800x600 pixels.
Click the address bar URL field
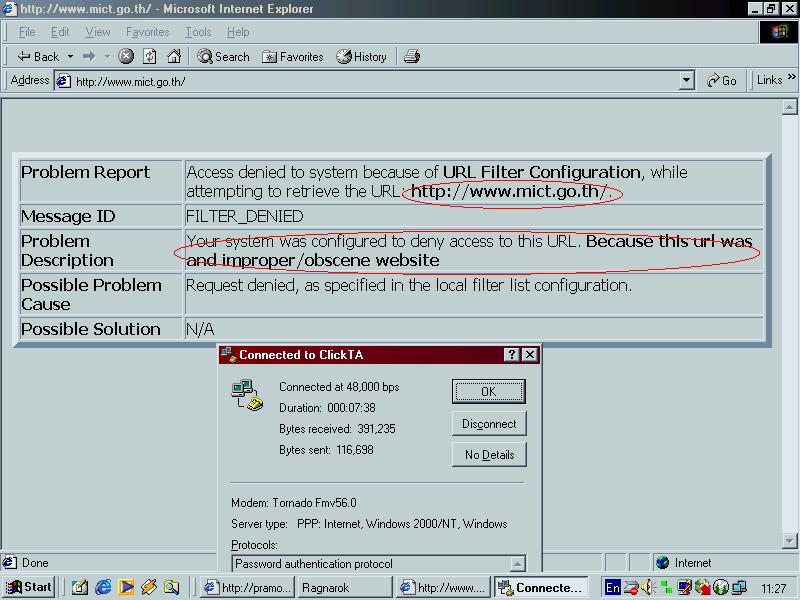(375, 81)
